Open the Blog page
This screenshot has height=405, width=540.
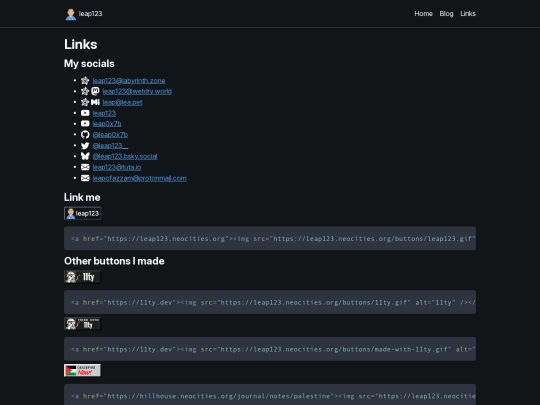[x=446, y=14]
